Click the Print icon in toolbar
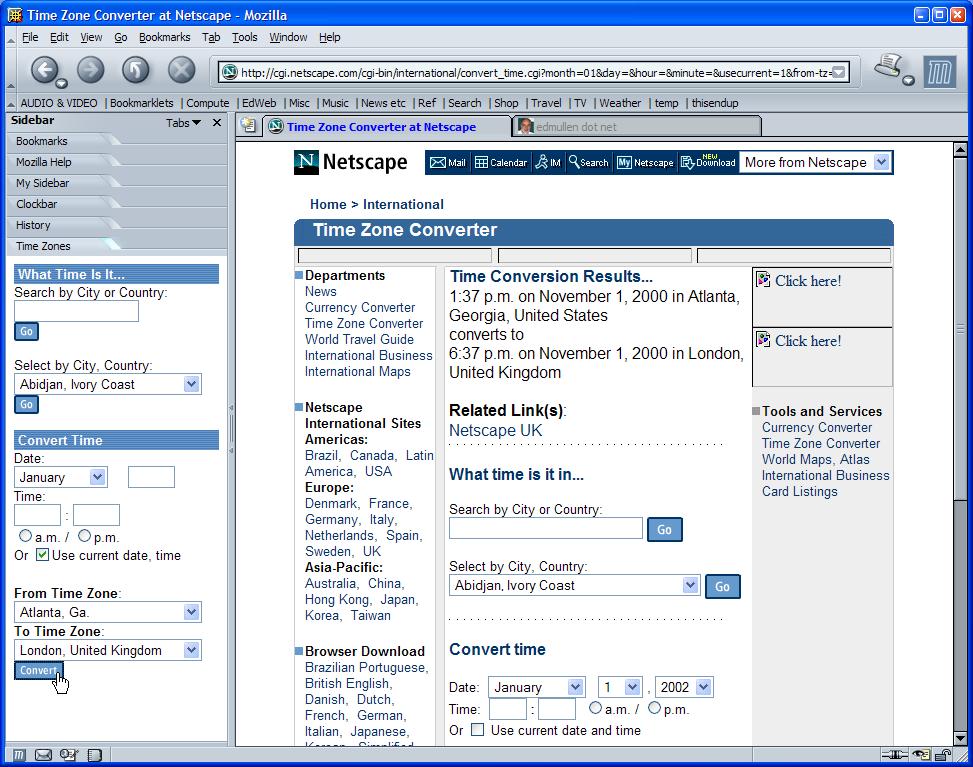973x767 pixels. point(888,68)
